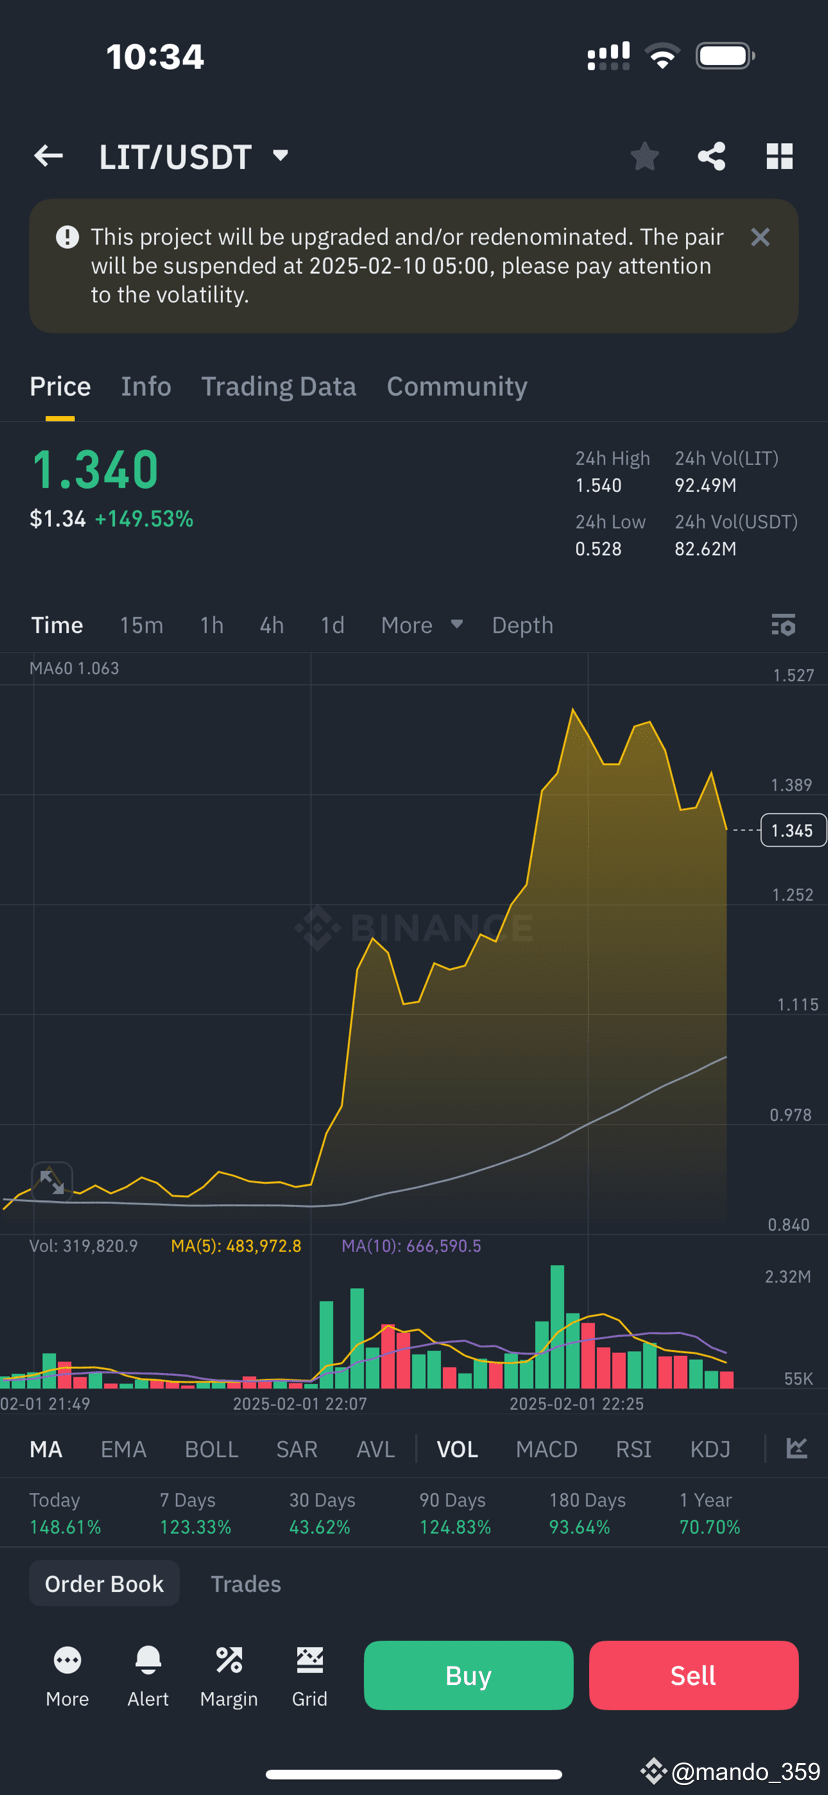Dismiss the suspension warning banner
Viewport: 828px width, 1795px height.
tap(760, 237)
